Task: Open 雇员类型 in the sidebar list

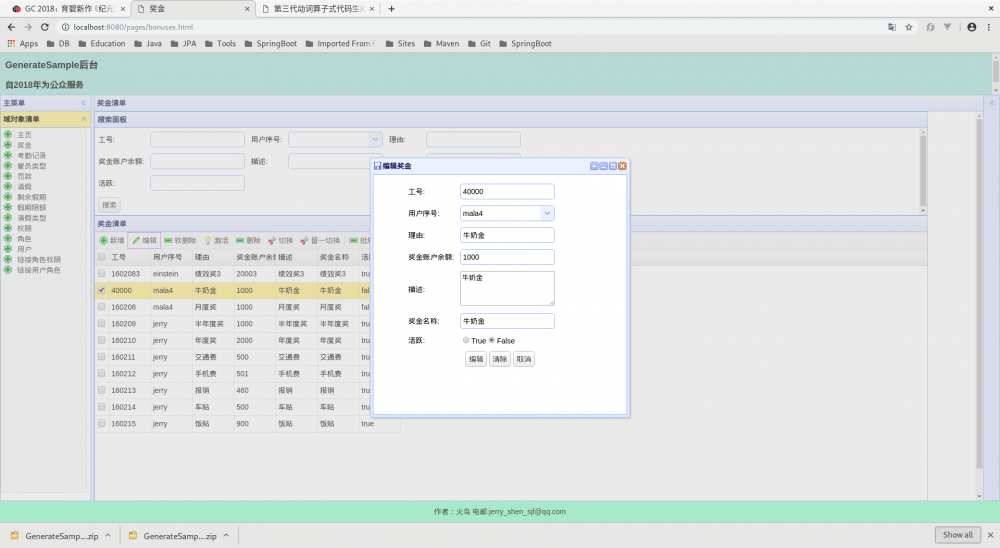Action: coord(31,166)
